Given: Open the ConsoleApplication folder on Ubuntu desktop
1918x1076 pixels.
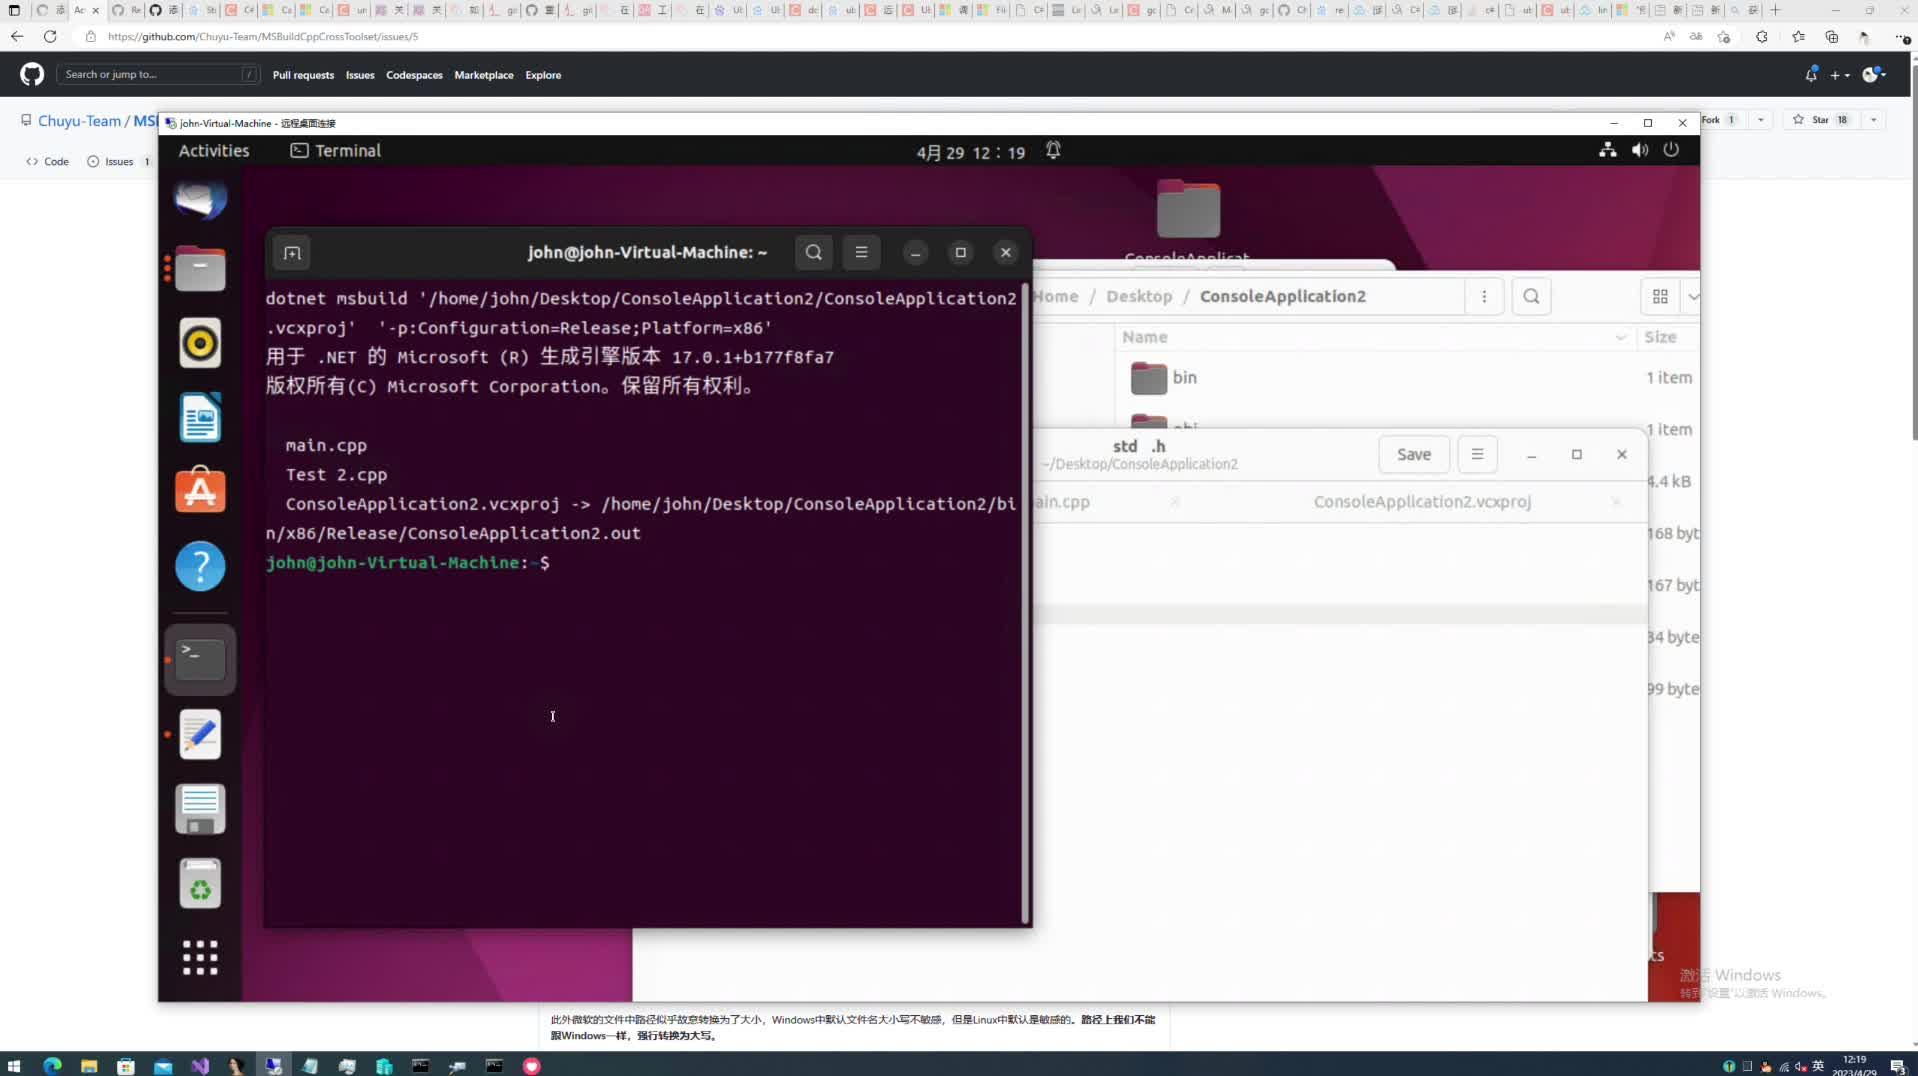Looking at the screenshot, I should tap(1188, 220).
